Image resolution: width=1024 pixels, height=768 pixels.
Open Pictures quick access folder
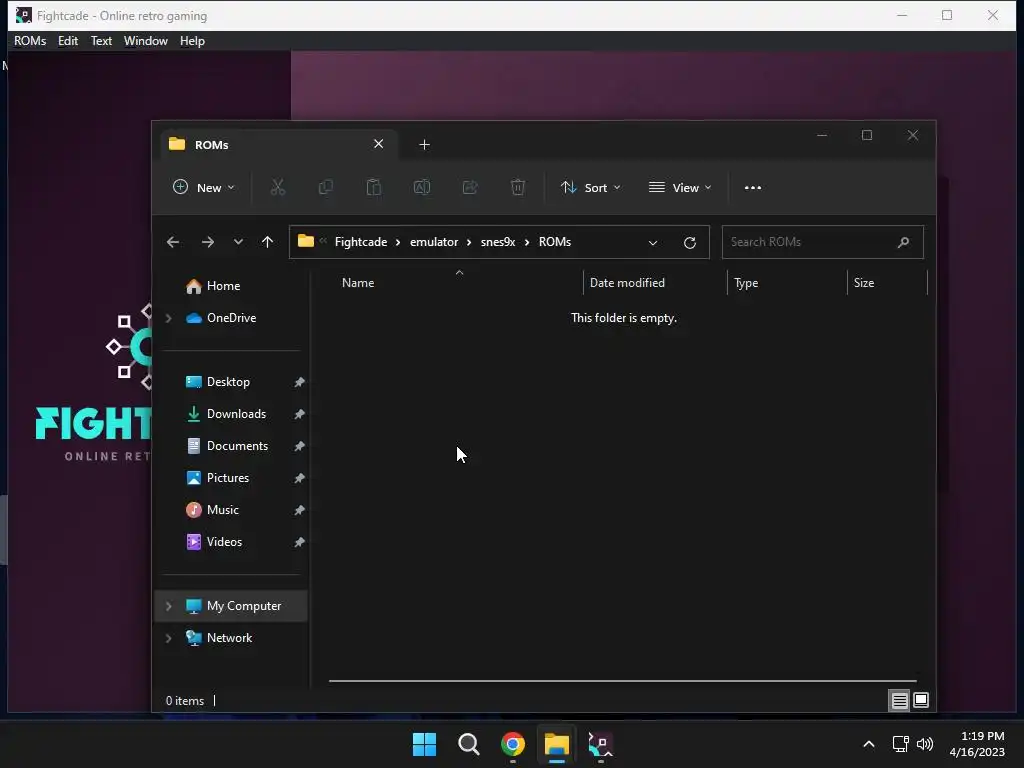pos(228,478)
